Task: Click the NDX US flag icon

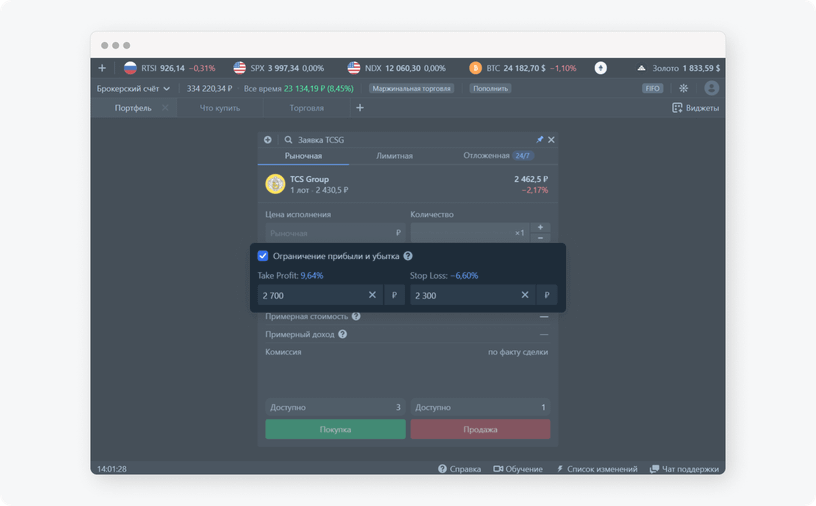Action: (354, 68)
